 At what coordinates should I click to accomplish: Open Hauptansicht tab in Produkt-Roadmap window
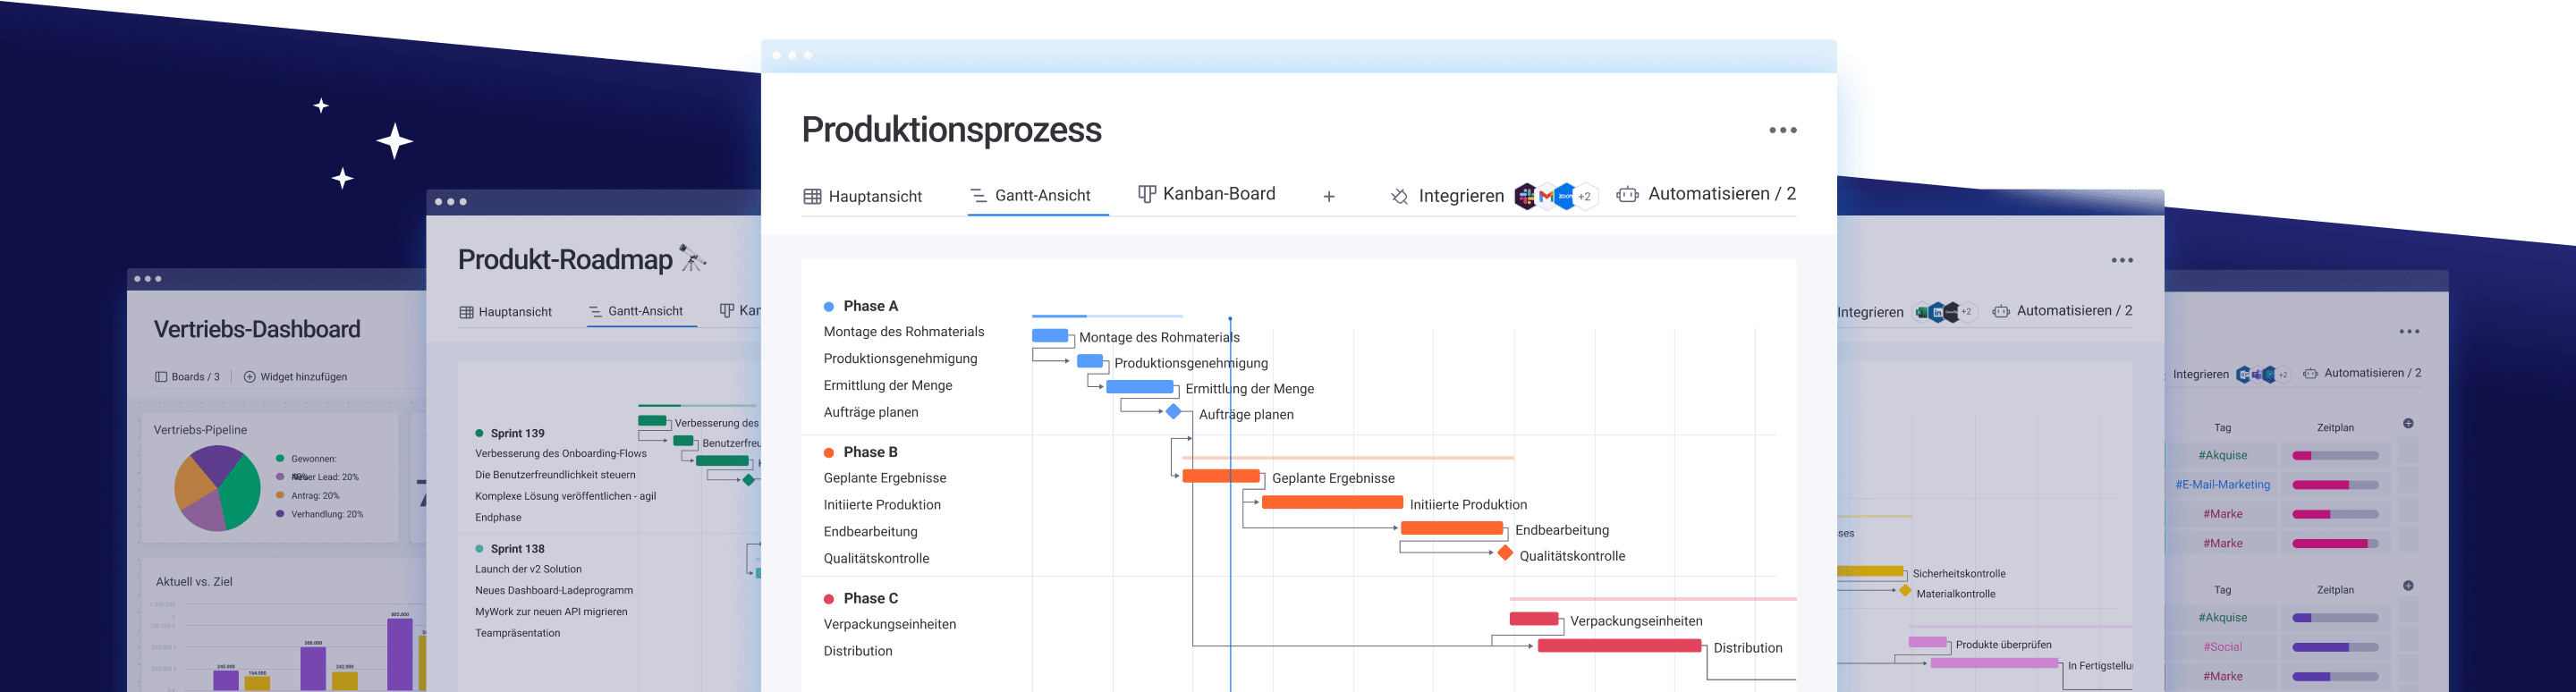click(506, 312)
